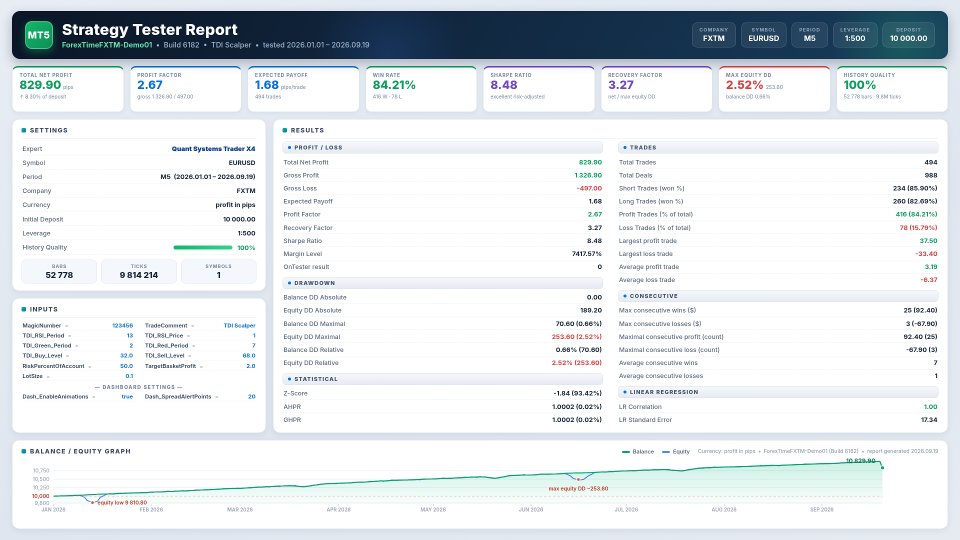Screen dimensions: 960x540
Task: Click the Gross Loss value -497.00
Action: click(589, 189)
